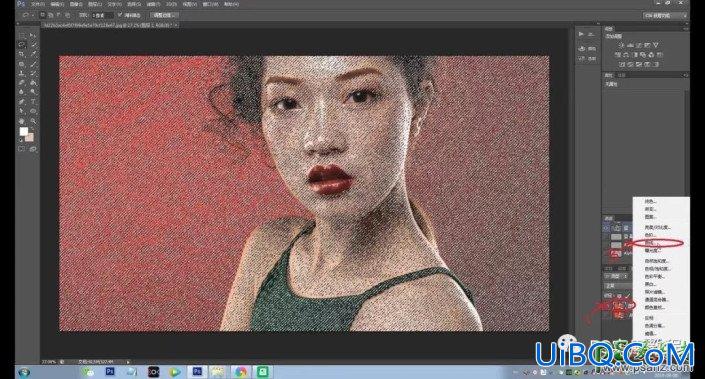Viewport: 705px width, 379px height.
Task: Lock image pixels in Layers panel
Action: click(x=627, y=295)
